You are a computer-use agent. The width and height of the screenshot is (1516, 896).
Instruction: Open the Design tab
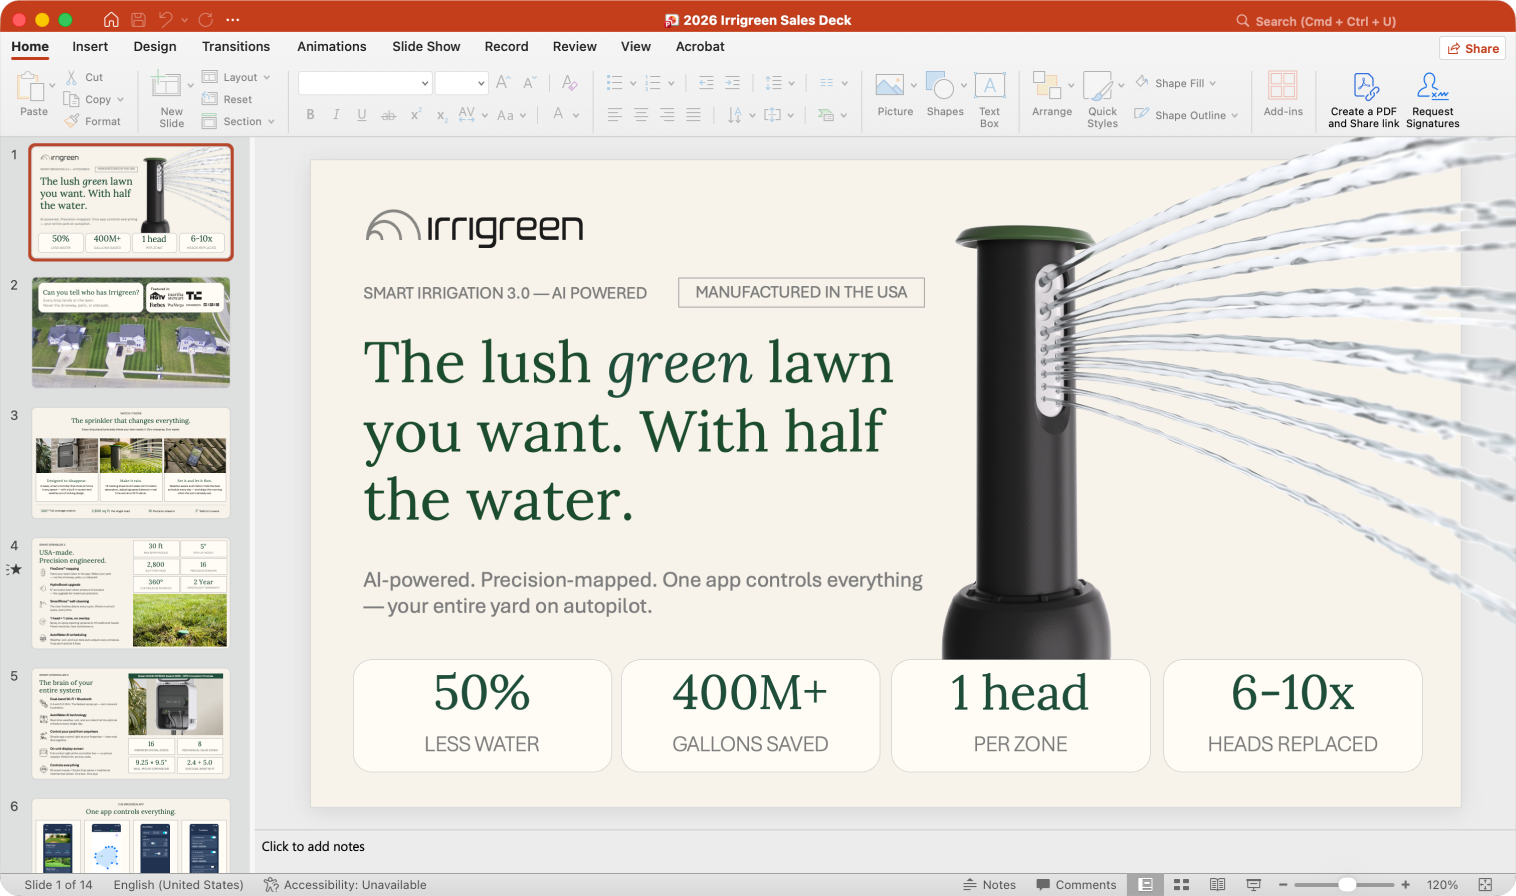[155, 46]
